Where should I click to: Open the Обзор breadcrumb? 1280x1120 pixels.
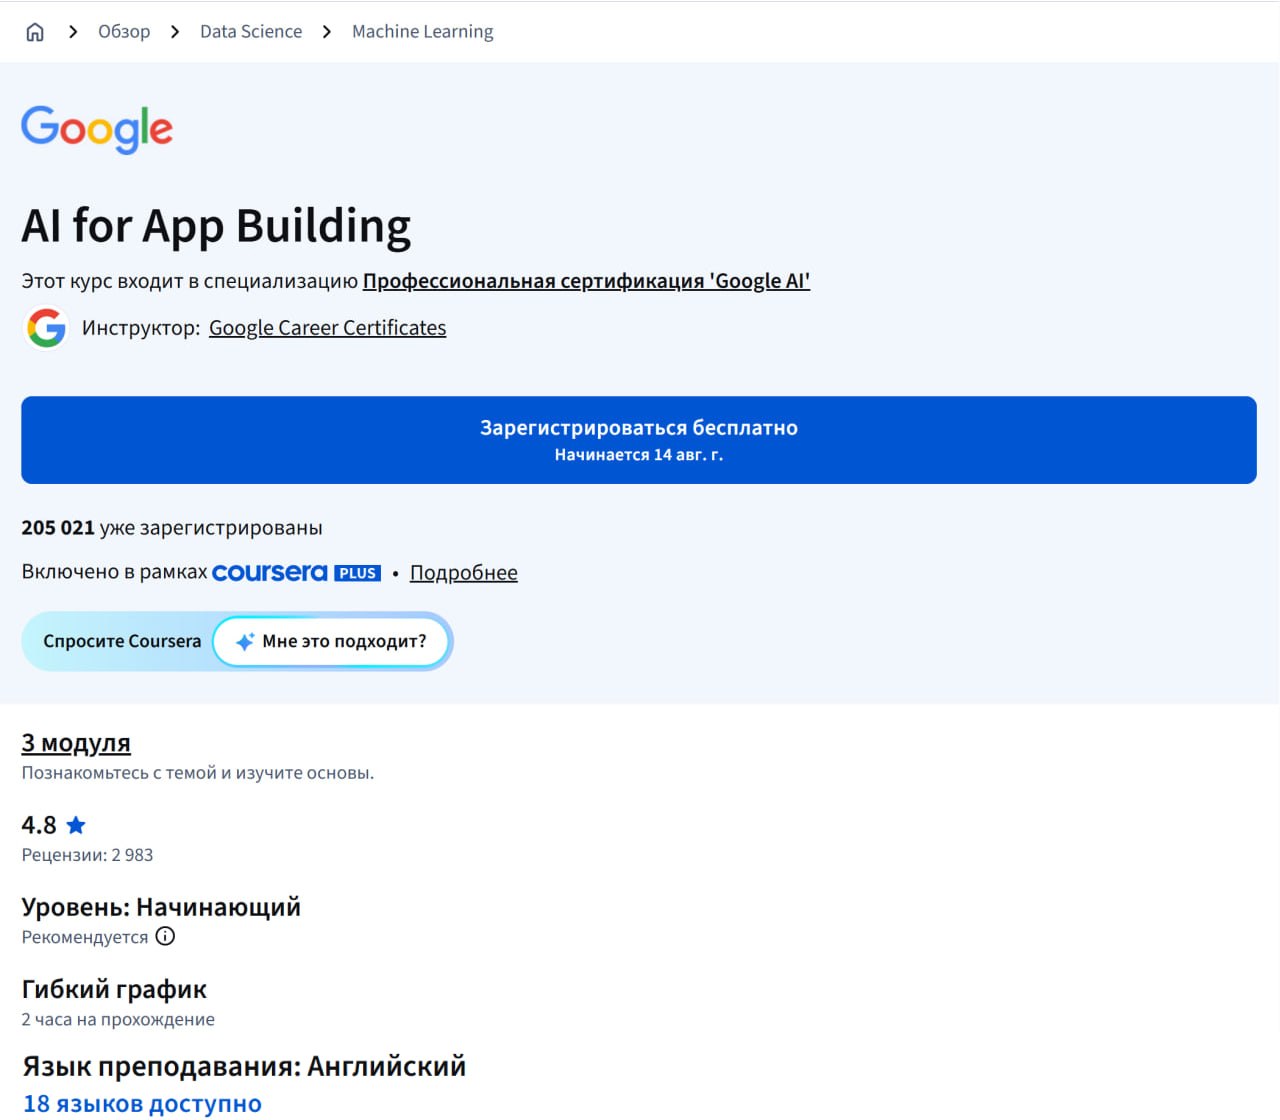tap(124, 32)
